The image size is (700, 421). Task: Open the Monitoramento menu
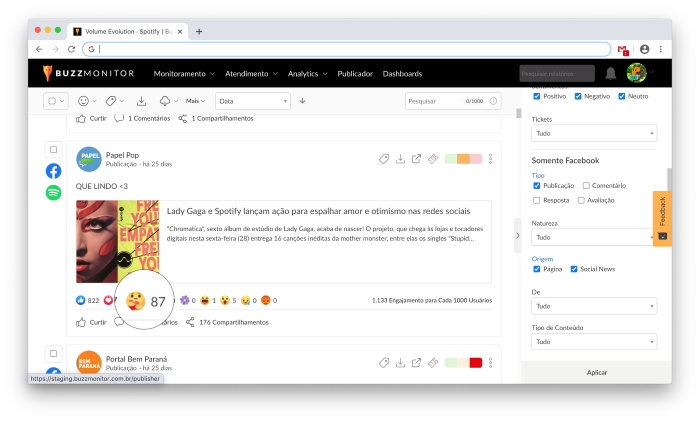pyautogui.click(x=184, y=73)
